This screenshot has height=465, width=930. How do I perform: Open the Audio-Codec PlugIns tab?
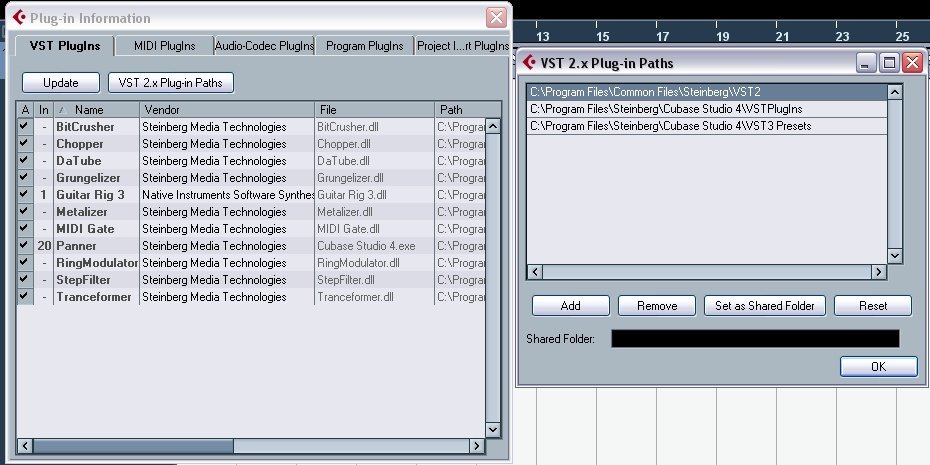264,46
